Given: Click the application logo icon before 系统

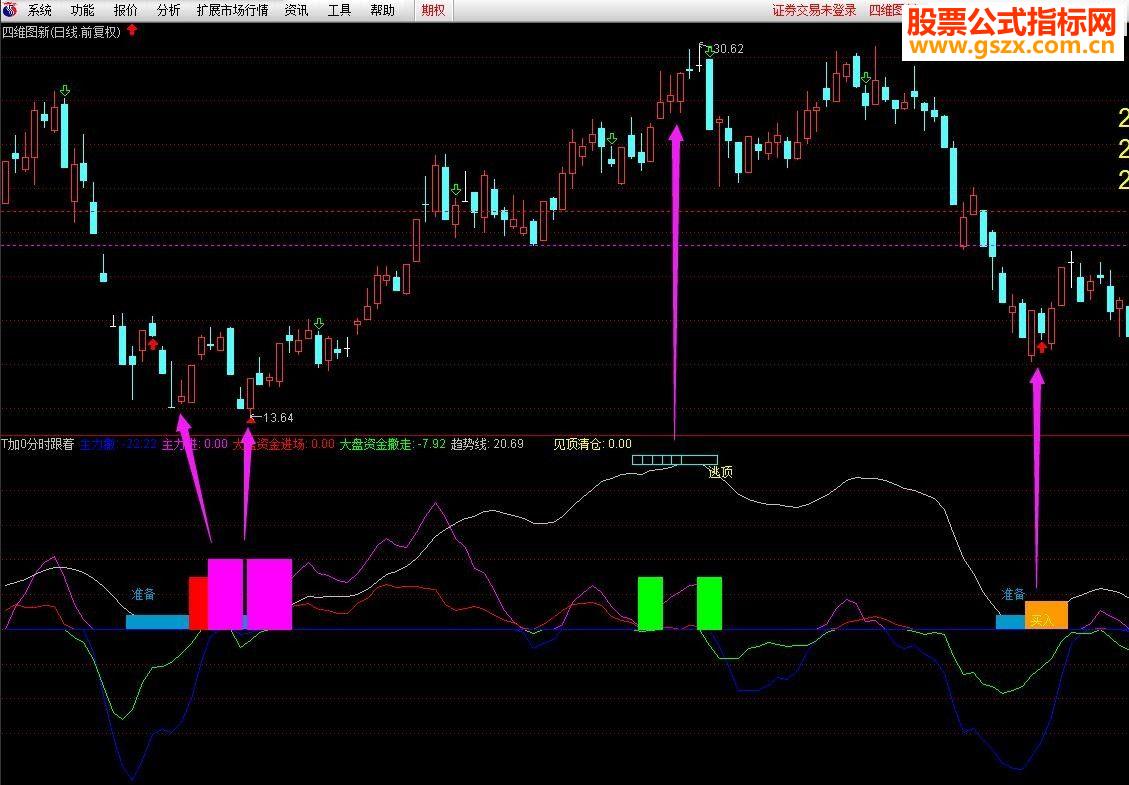Looking at the screenshot, I should [9, 9].
